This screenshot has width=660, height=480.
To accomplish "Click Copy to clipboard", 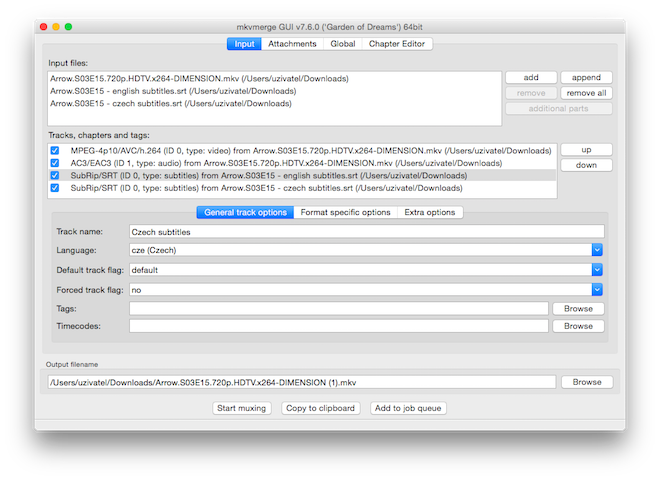I will tap(321, 408).
